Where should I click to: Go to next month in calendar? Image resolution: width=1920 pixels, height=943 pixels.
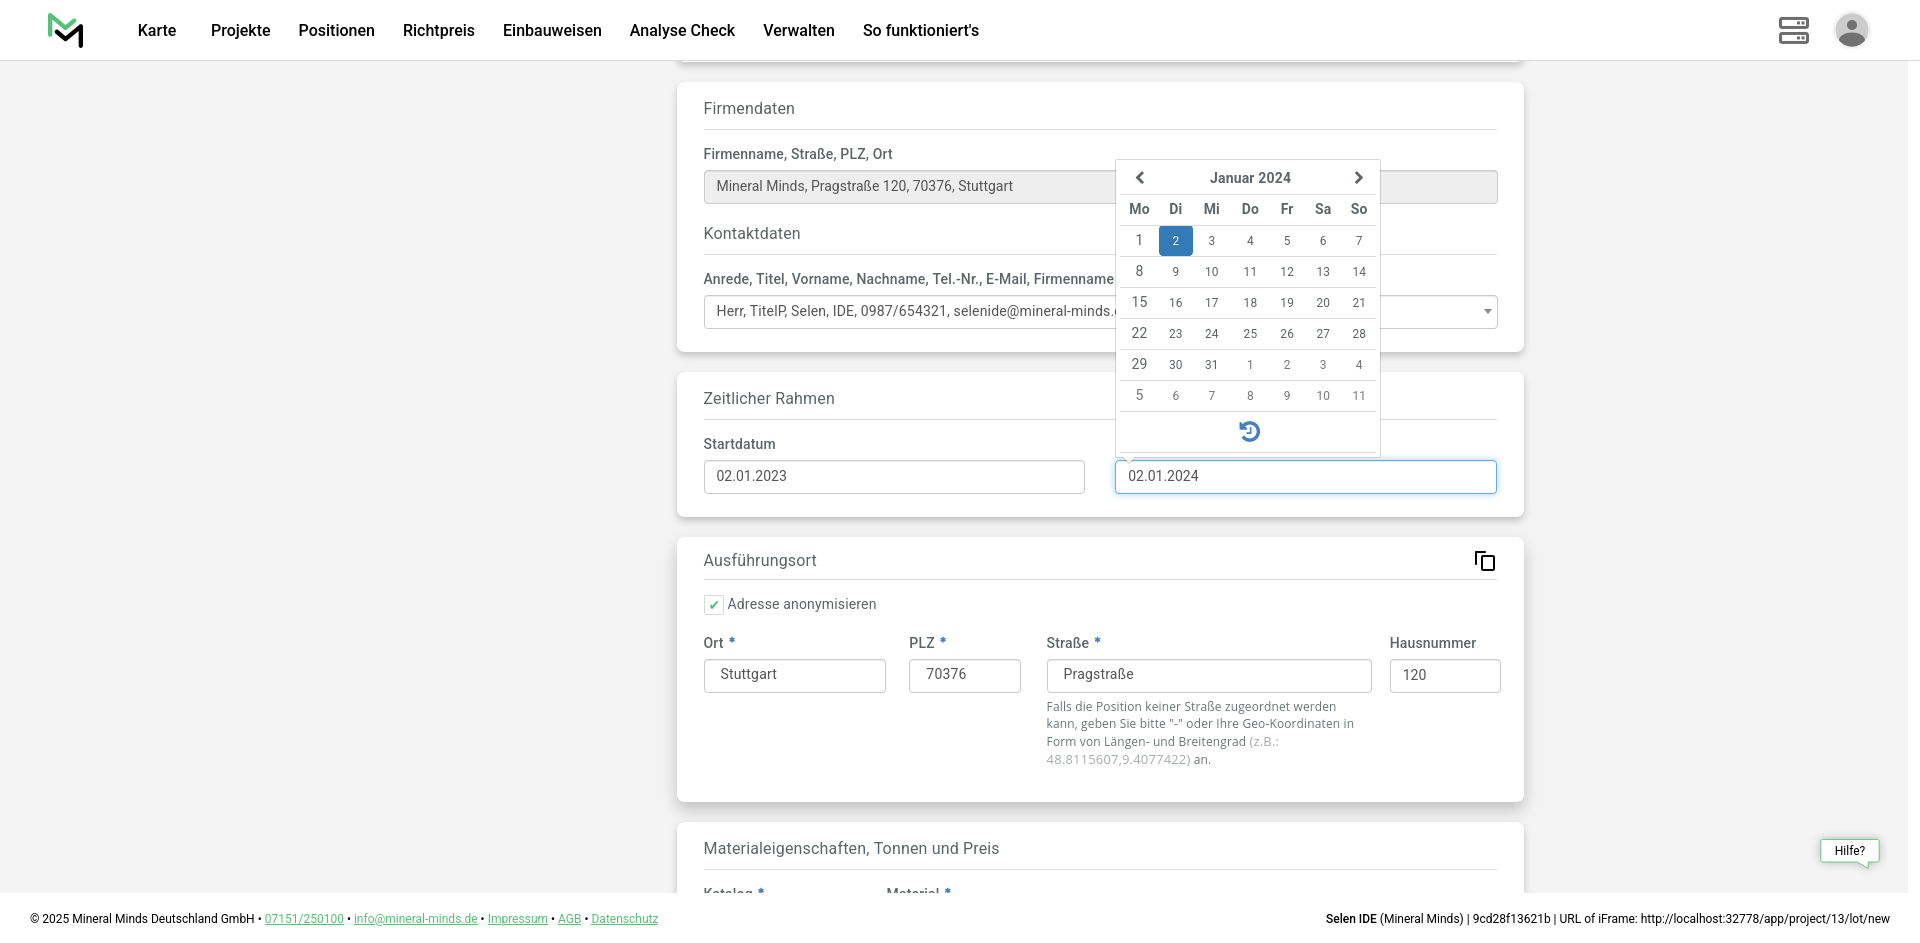pyautogui.click(x=1358, y=178)
